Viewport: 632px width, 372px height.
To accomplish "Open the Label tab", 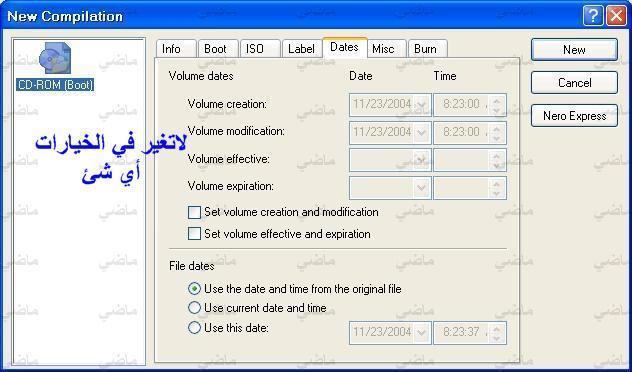I will click(302, 49).
